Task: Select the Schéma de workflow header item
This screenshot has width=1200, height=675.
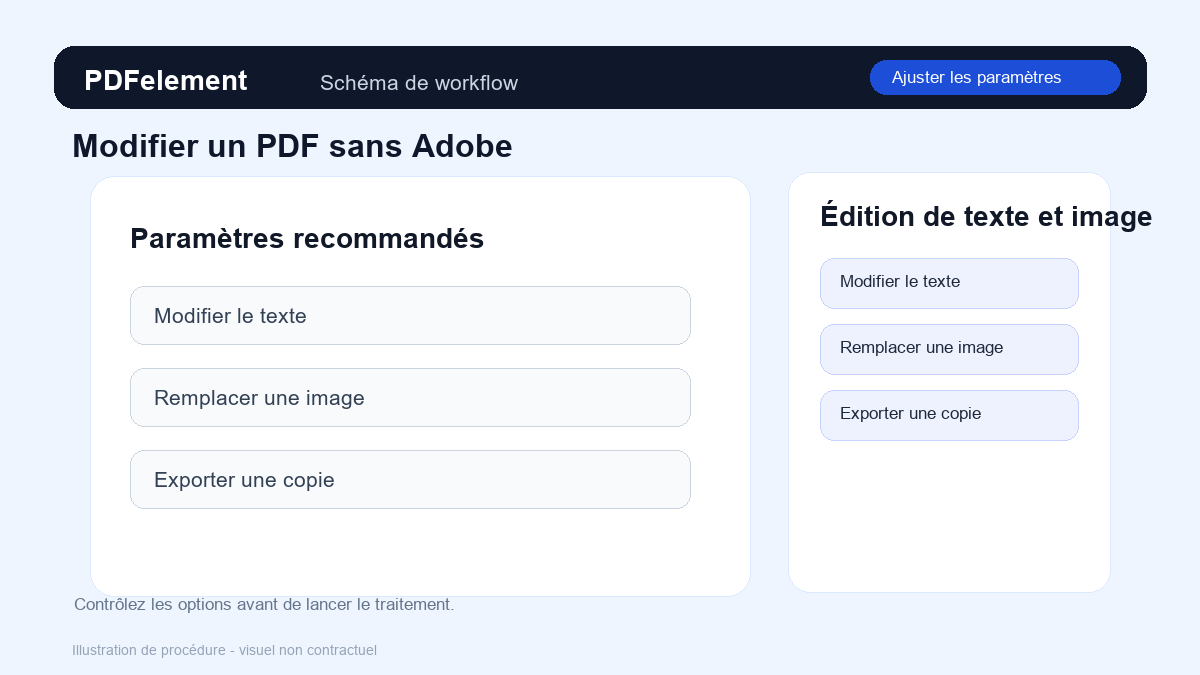Action: coord(419,83)
